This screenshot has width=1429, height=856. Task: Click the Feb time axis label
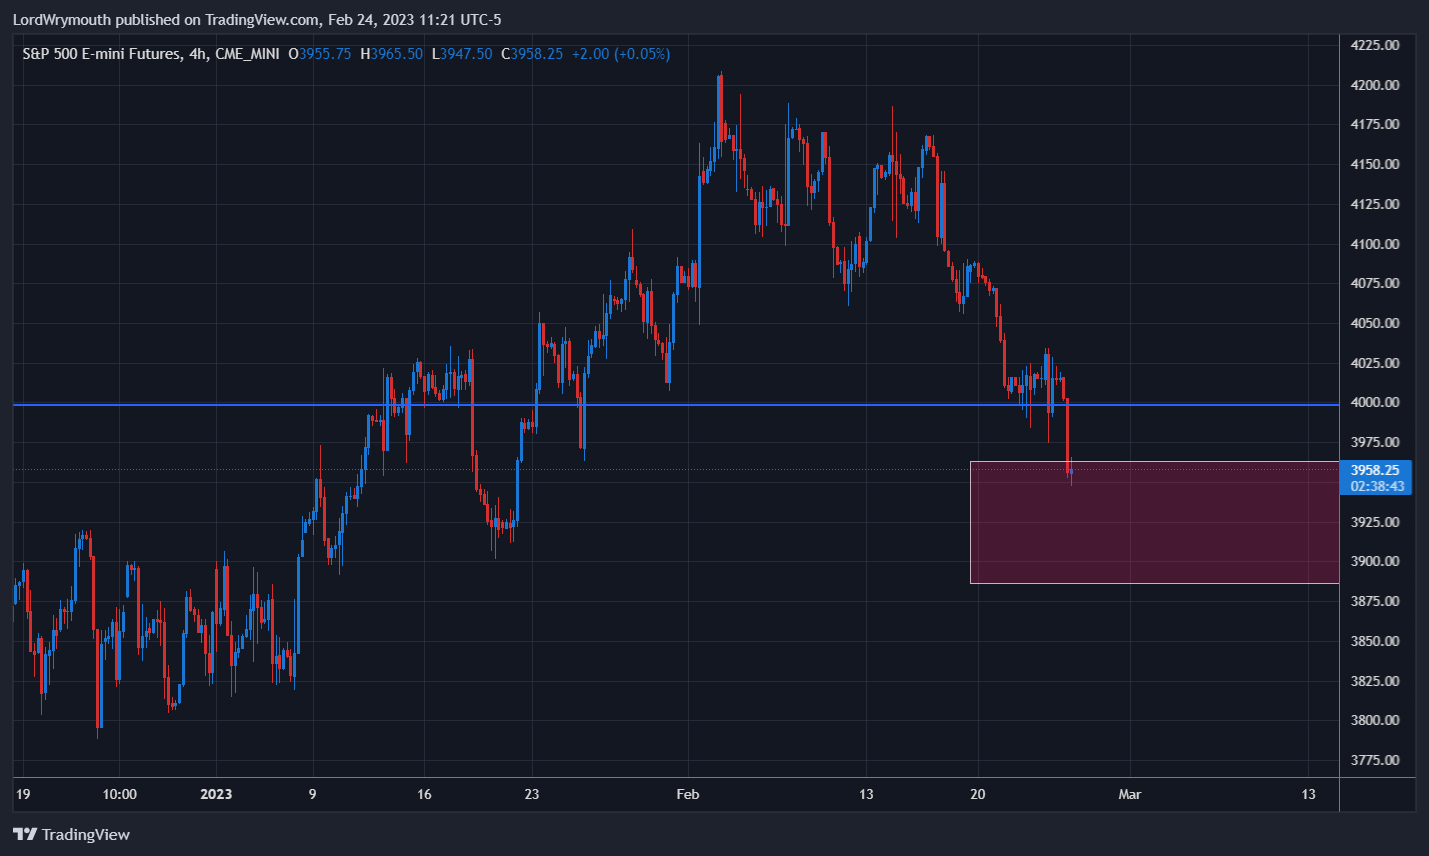pyautogui.click(x=688, y=794)
